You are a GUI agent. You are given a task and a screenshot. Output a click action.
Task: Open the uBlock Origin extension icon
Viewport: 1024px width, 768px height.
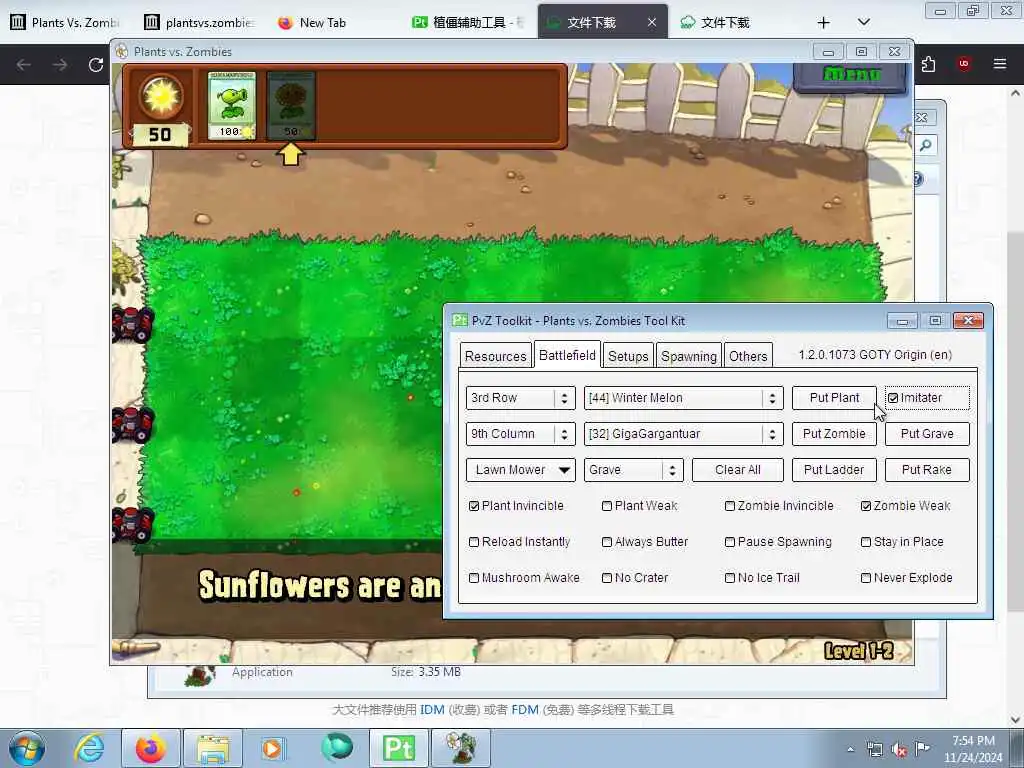pyautogui.click(x=964, y=64)
